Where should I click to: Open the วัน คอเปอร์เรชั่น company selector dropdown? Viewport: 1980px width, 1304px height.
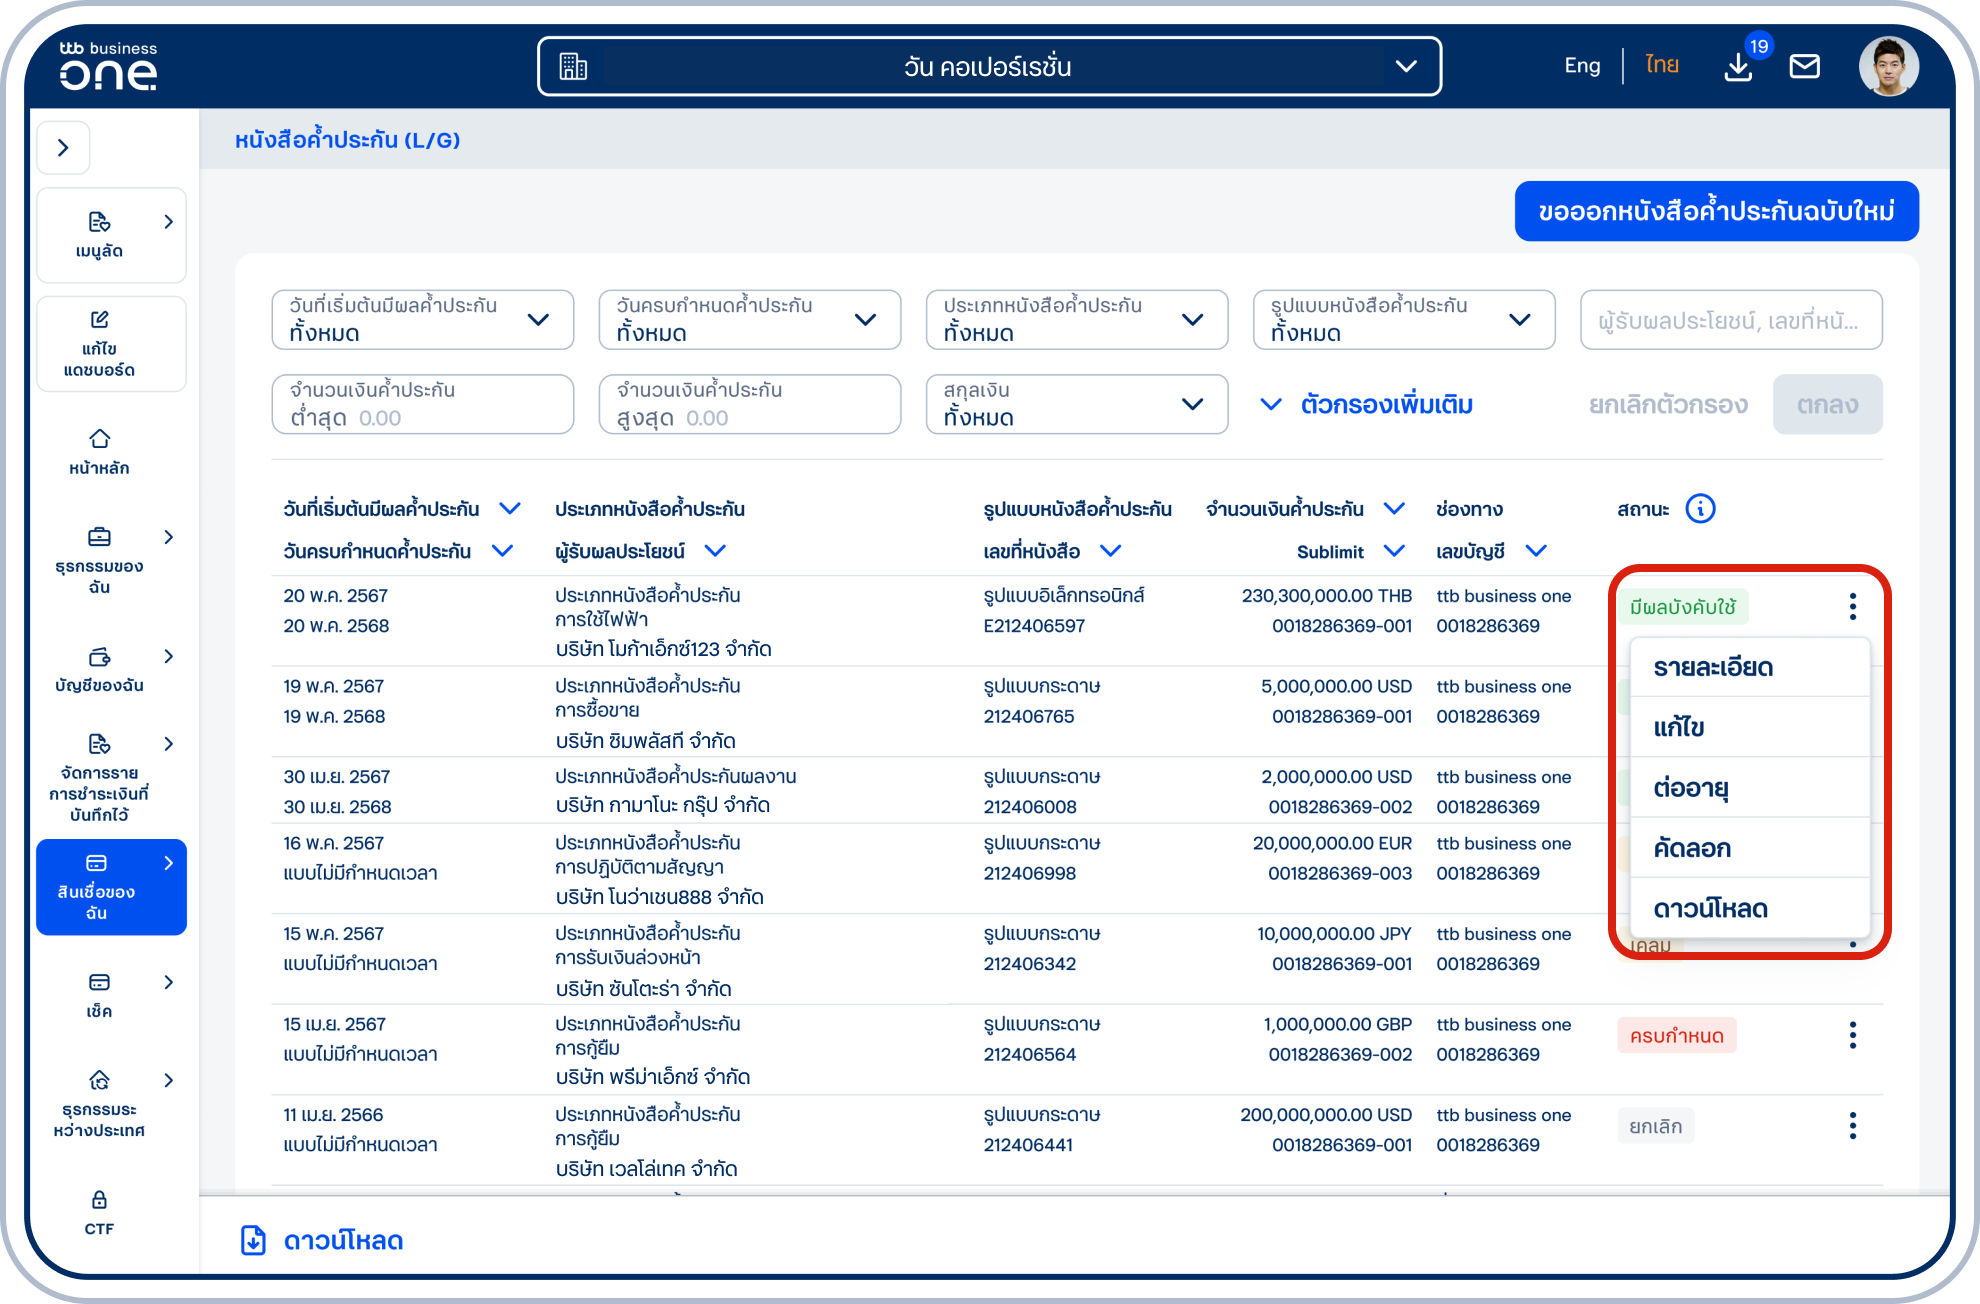(988, 67)
